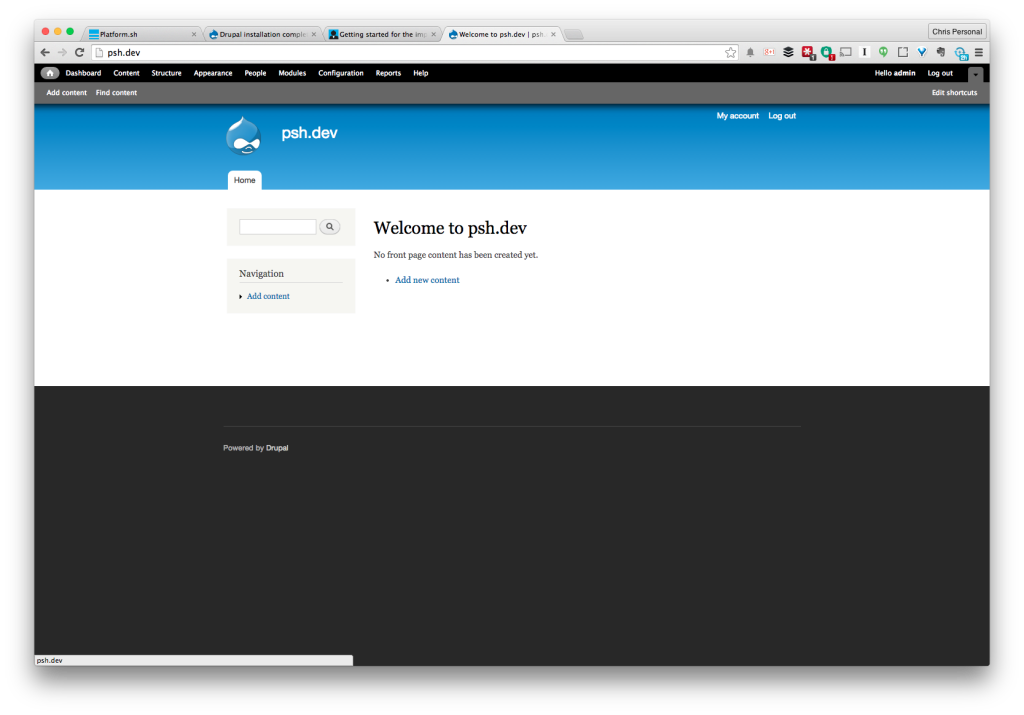1024x715 pixels.
Task: Click the blue V-shaped extension icon
Action: pos(921,52)
